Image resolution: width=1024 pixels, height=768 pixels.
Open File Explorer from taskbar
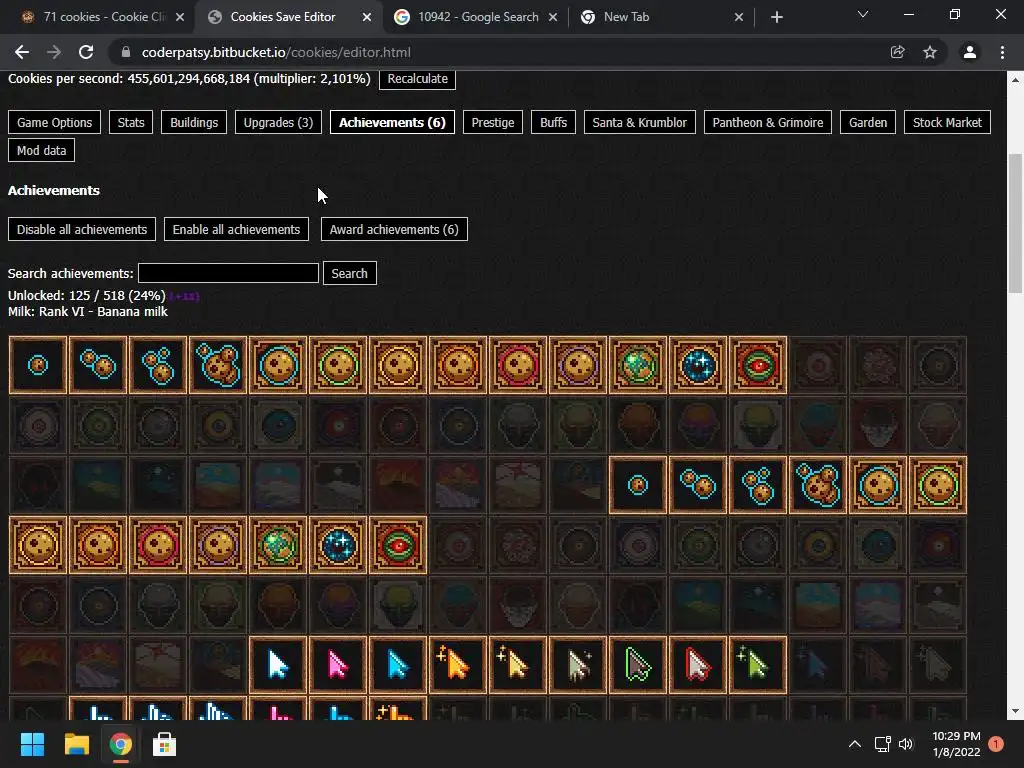click(76, 744)
